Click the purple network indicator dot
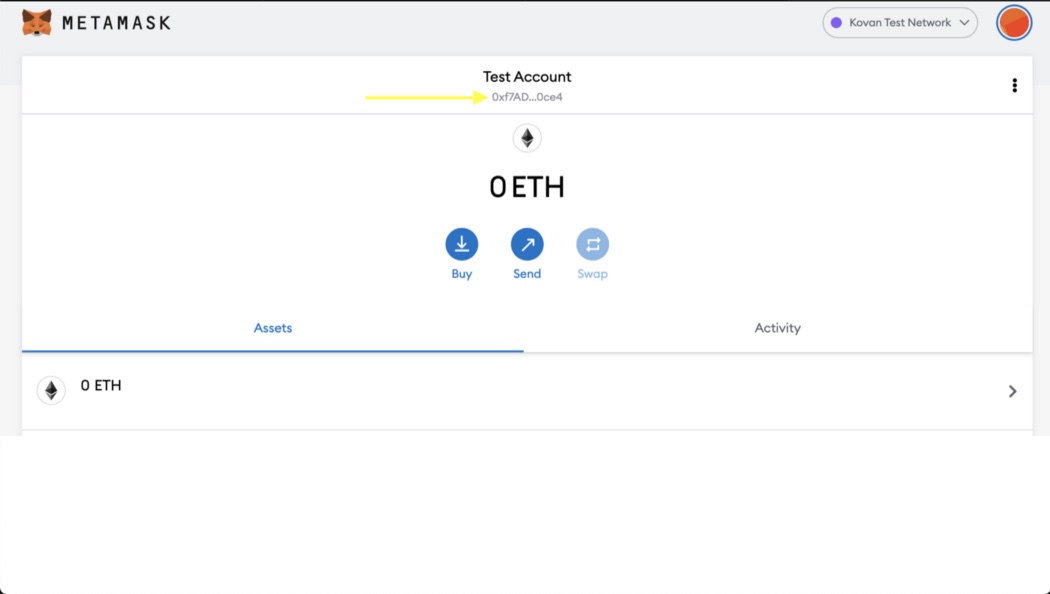Image resolution: width=1050 pixels, height=594 pixels. coord(836,23)
